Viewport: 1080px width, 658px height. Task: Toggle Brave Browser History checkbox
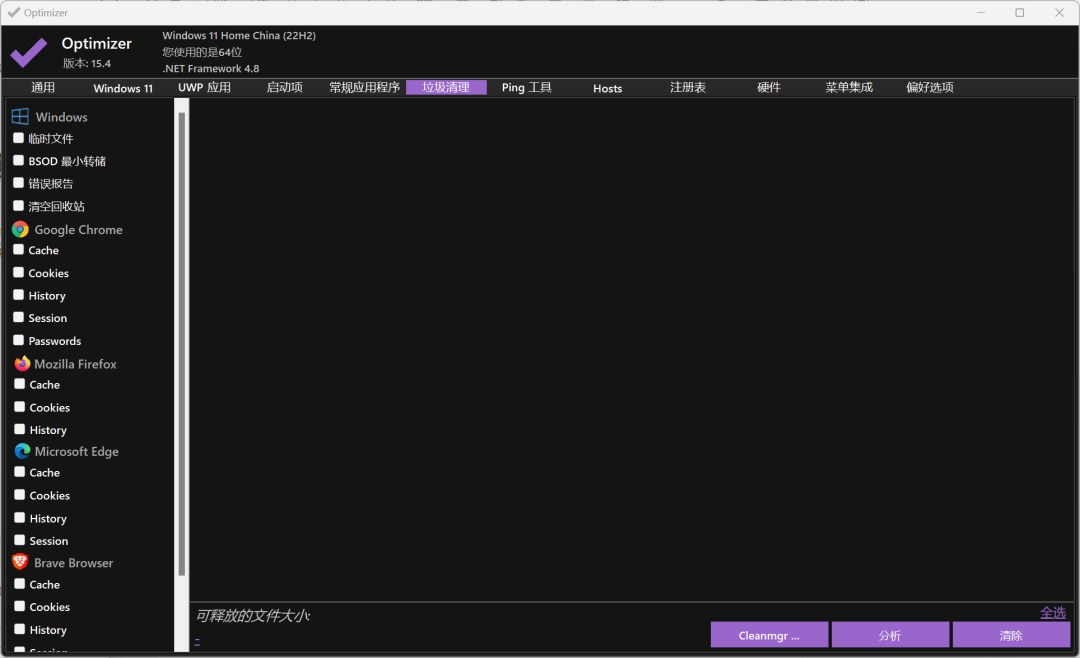tap(20, 629)
